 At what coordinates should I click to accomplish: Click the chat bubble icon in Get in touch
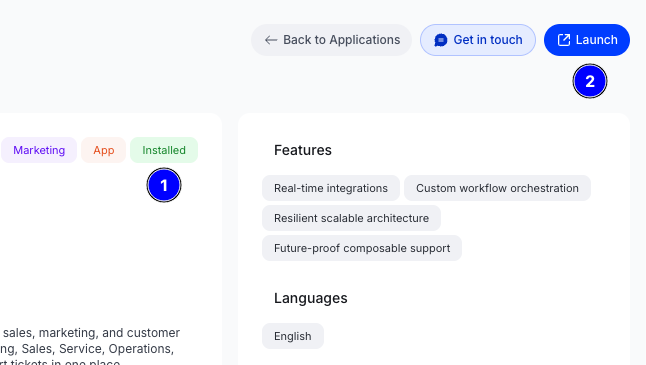440,40
